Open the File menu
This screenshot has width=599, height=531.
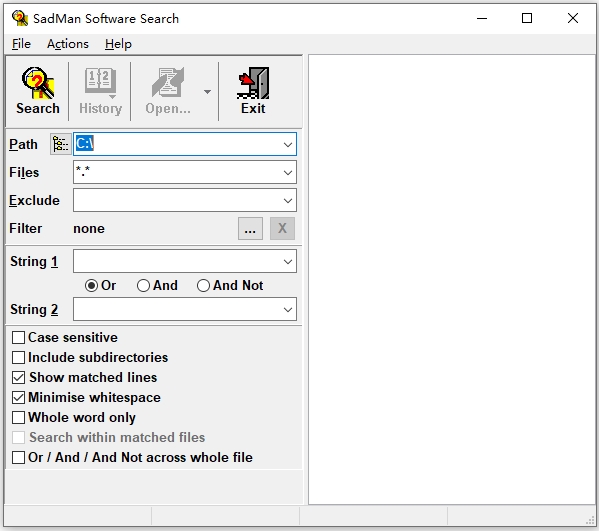[21, 44]
